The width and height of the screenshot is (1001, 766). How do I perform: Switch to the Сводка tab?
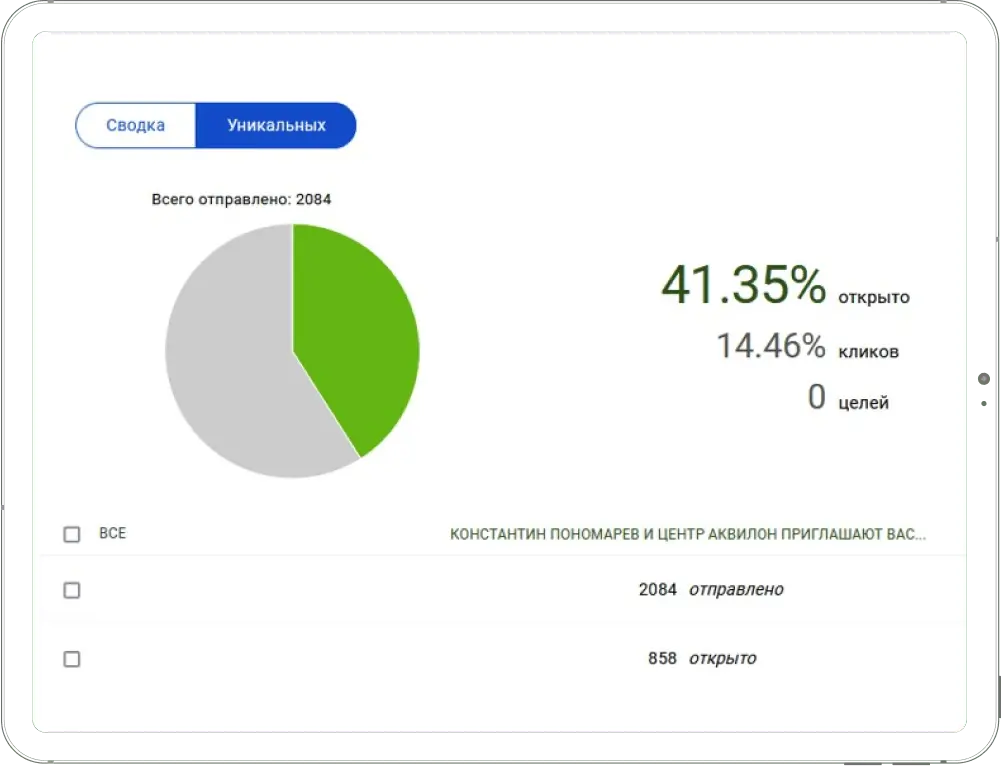coord(136,126)
